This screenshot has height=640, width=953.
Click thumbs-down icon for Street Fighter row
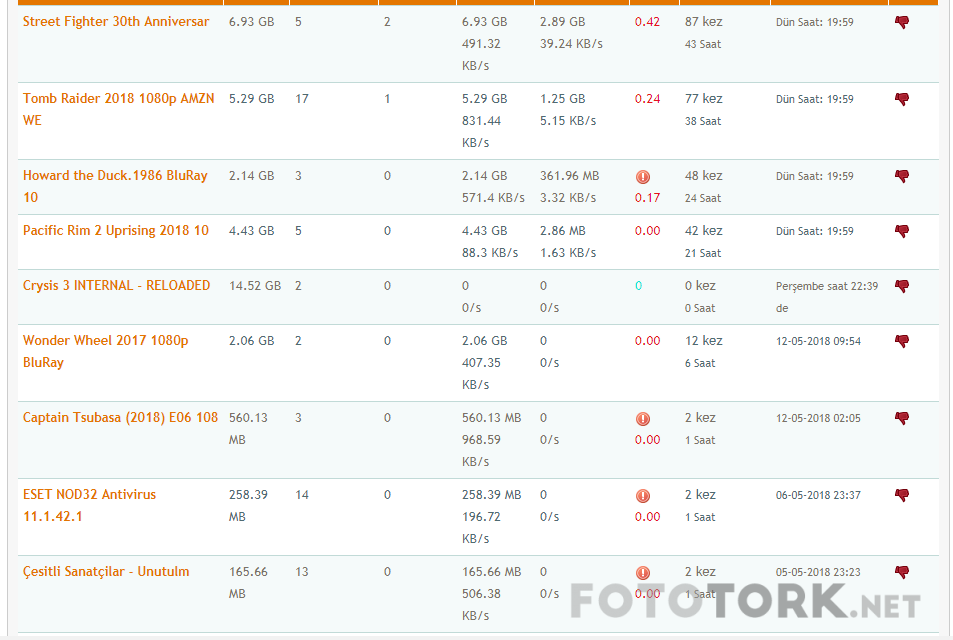pos(901,22)
